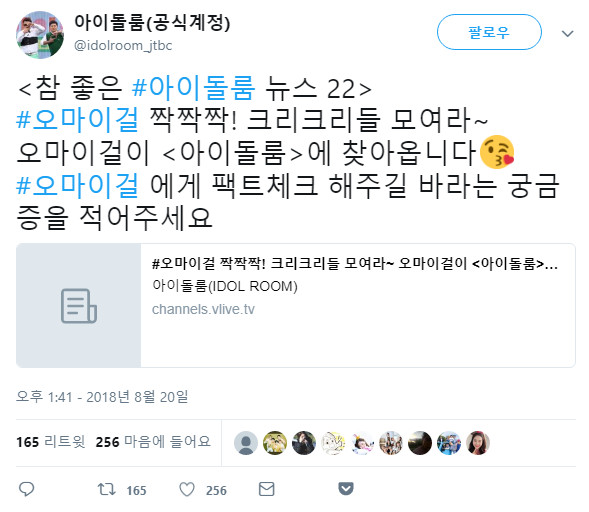The image size is (589, 512).
Task: Click the 팔로우 follow button
Action: tap(489, 32)
